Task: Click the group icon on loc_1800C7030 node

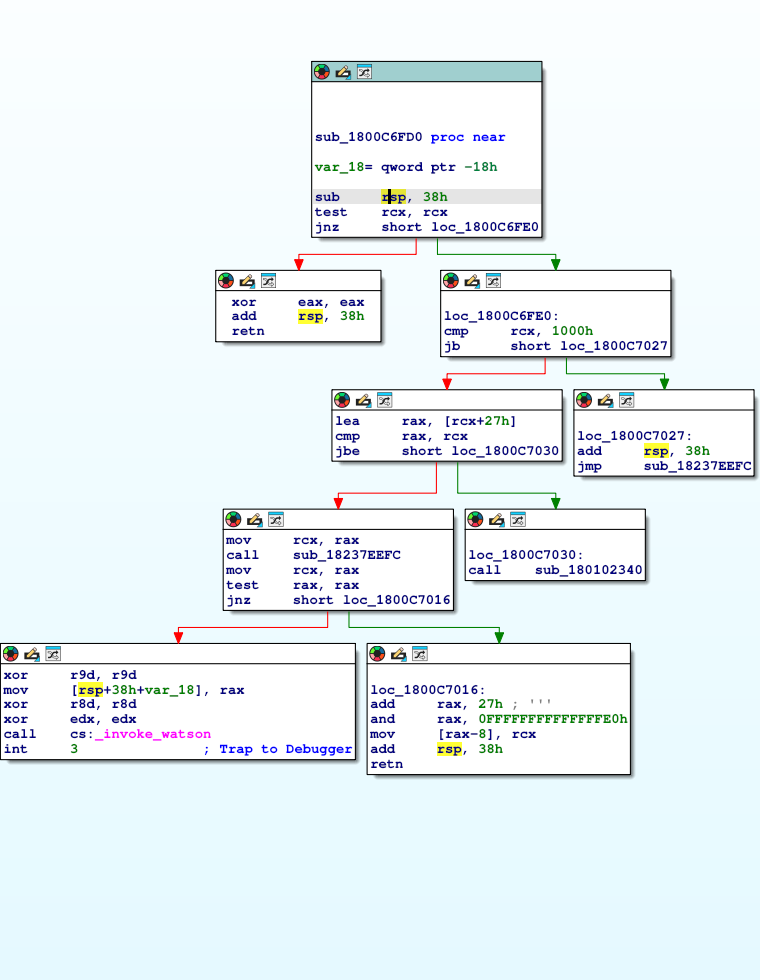Action: (x=517, y=520)
